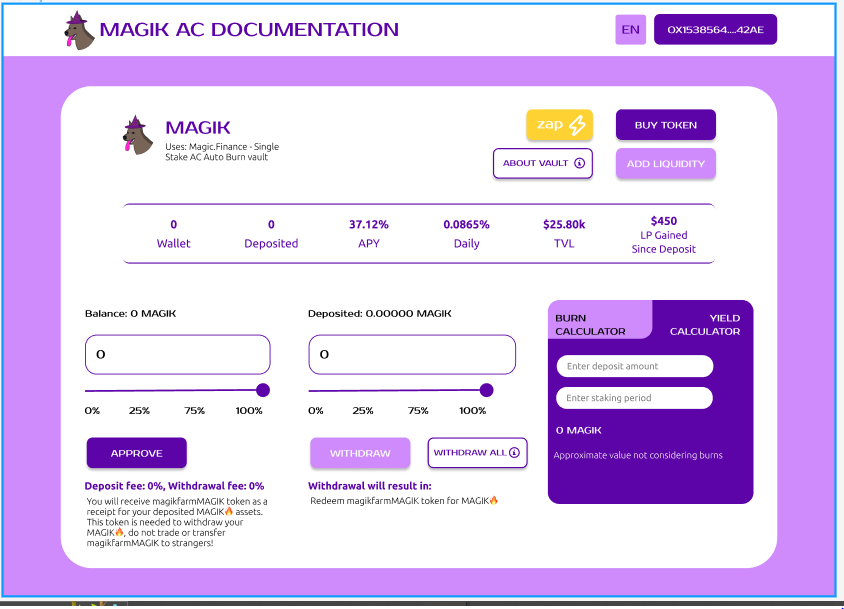
Task: Click $450 LP Gained Since Deposit
Action: coord(663,235)
